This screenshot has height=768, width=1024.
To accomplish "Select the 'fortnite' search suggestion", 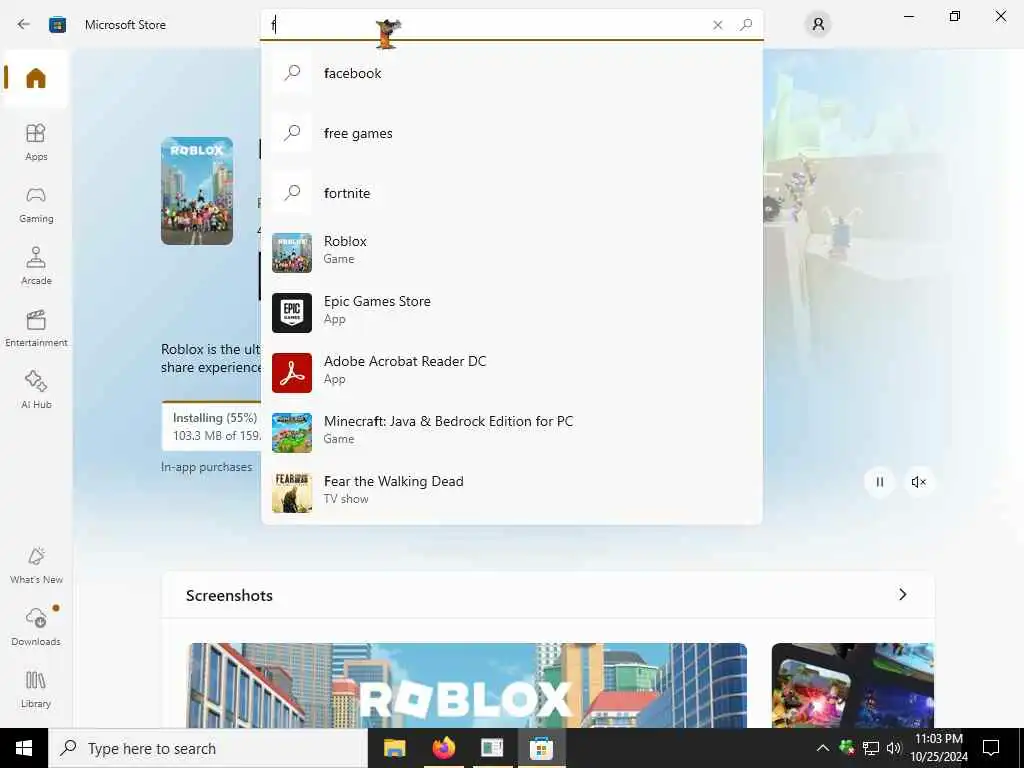I will (x=511, y=193).
